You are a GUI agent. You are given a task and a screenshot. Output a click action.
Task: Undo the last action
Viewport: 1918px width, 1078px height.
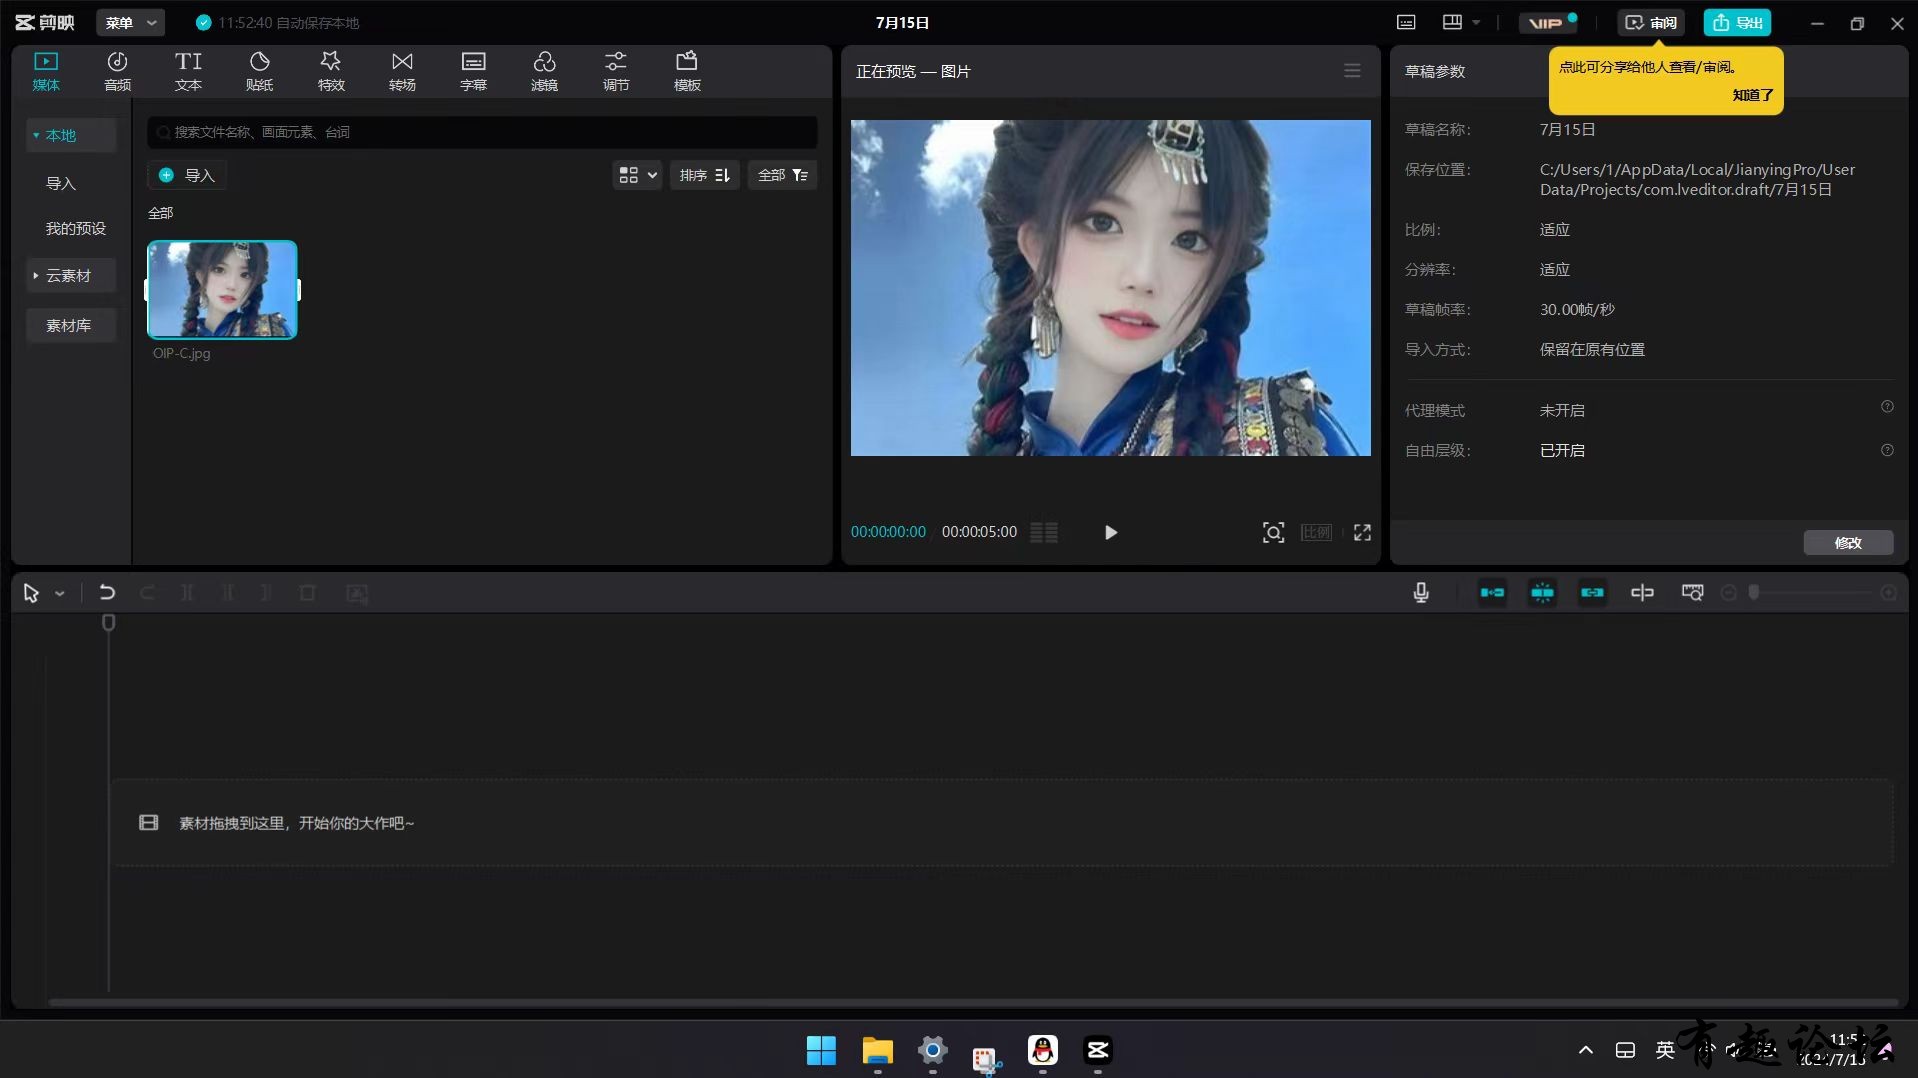107,593
